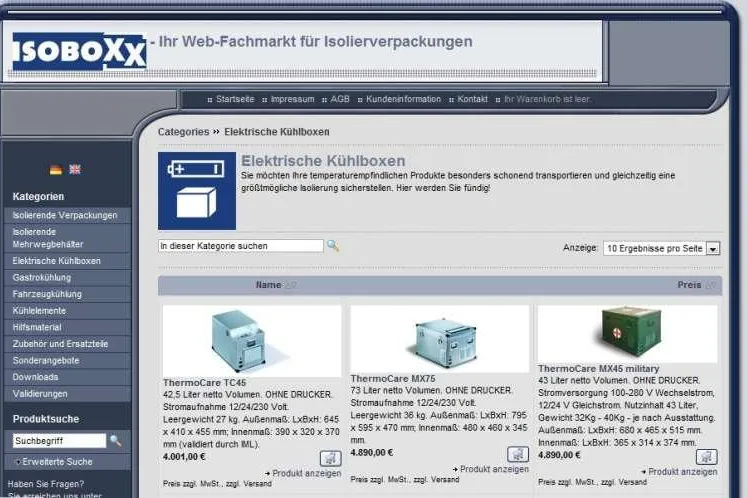Switch language via British flag icon
The image size is (747, 498).
[x=75, y=169]
